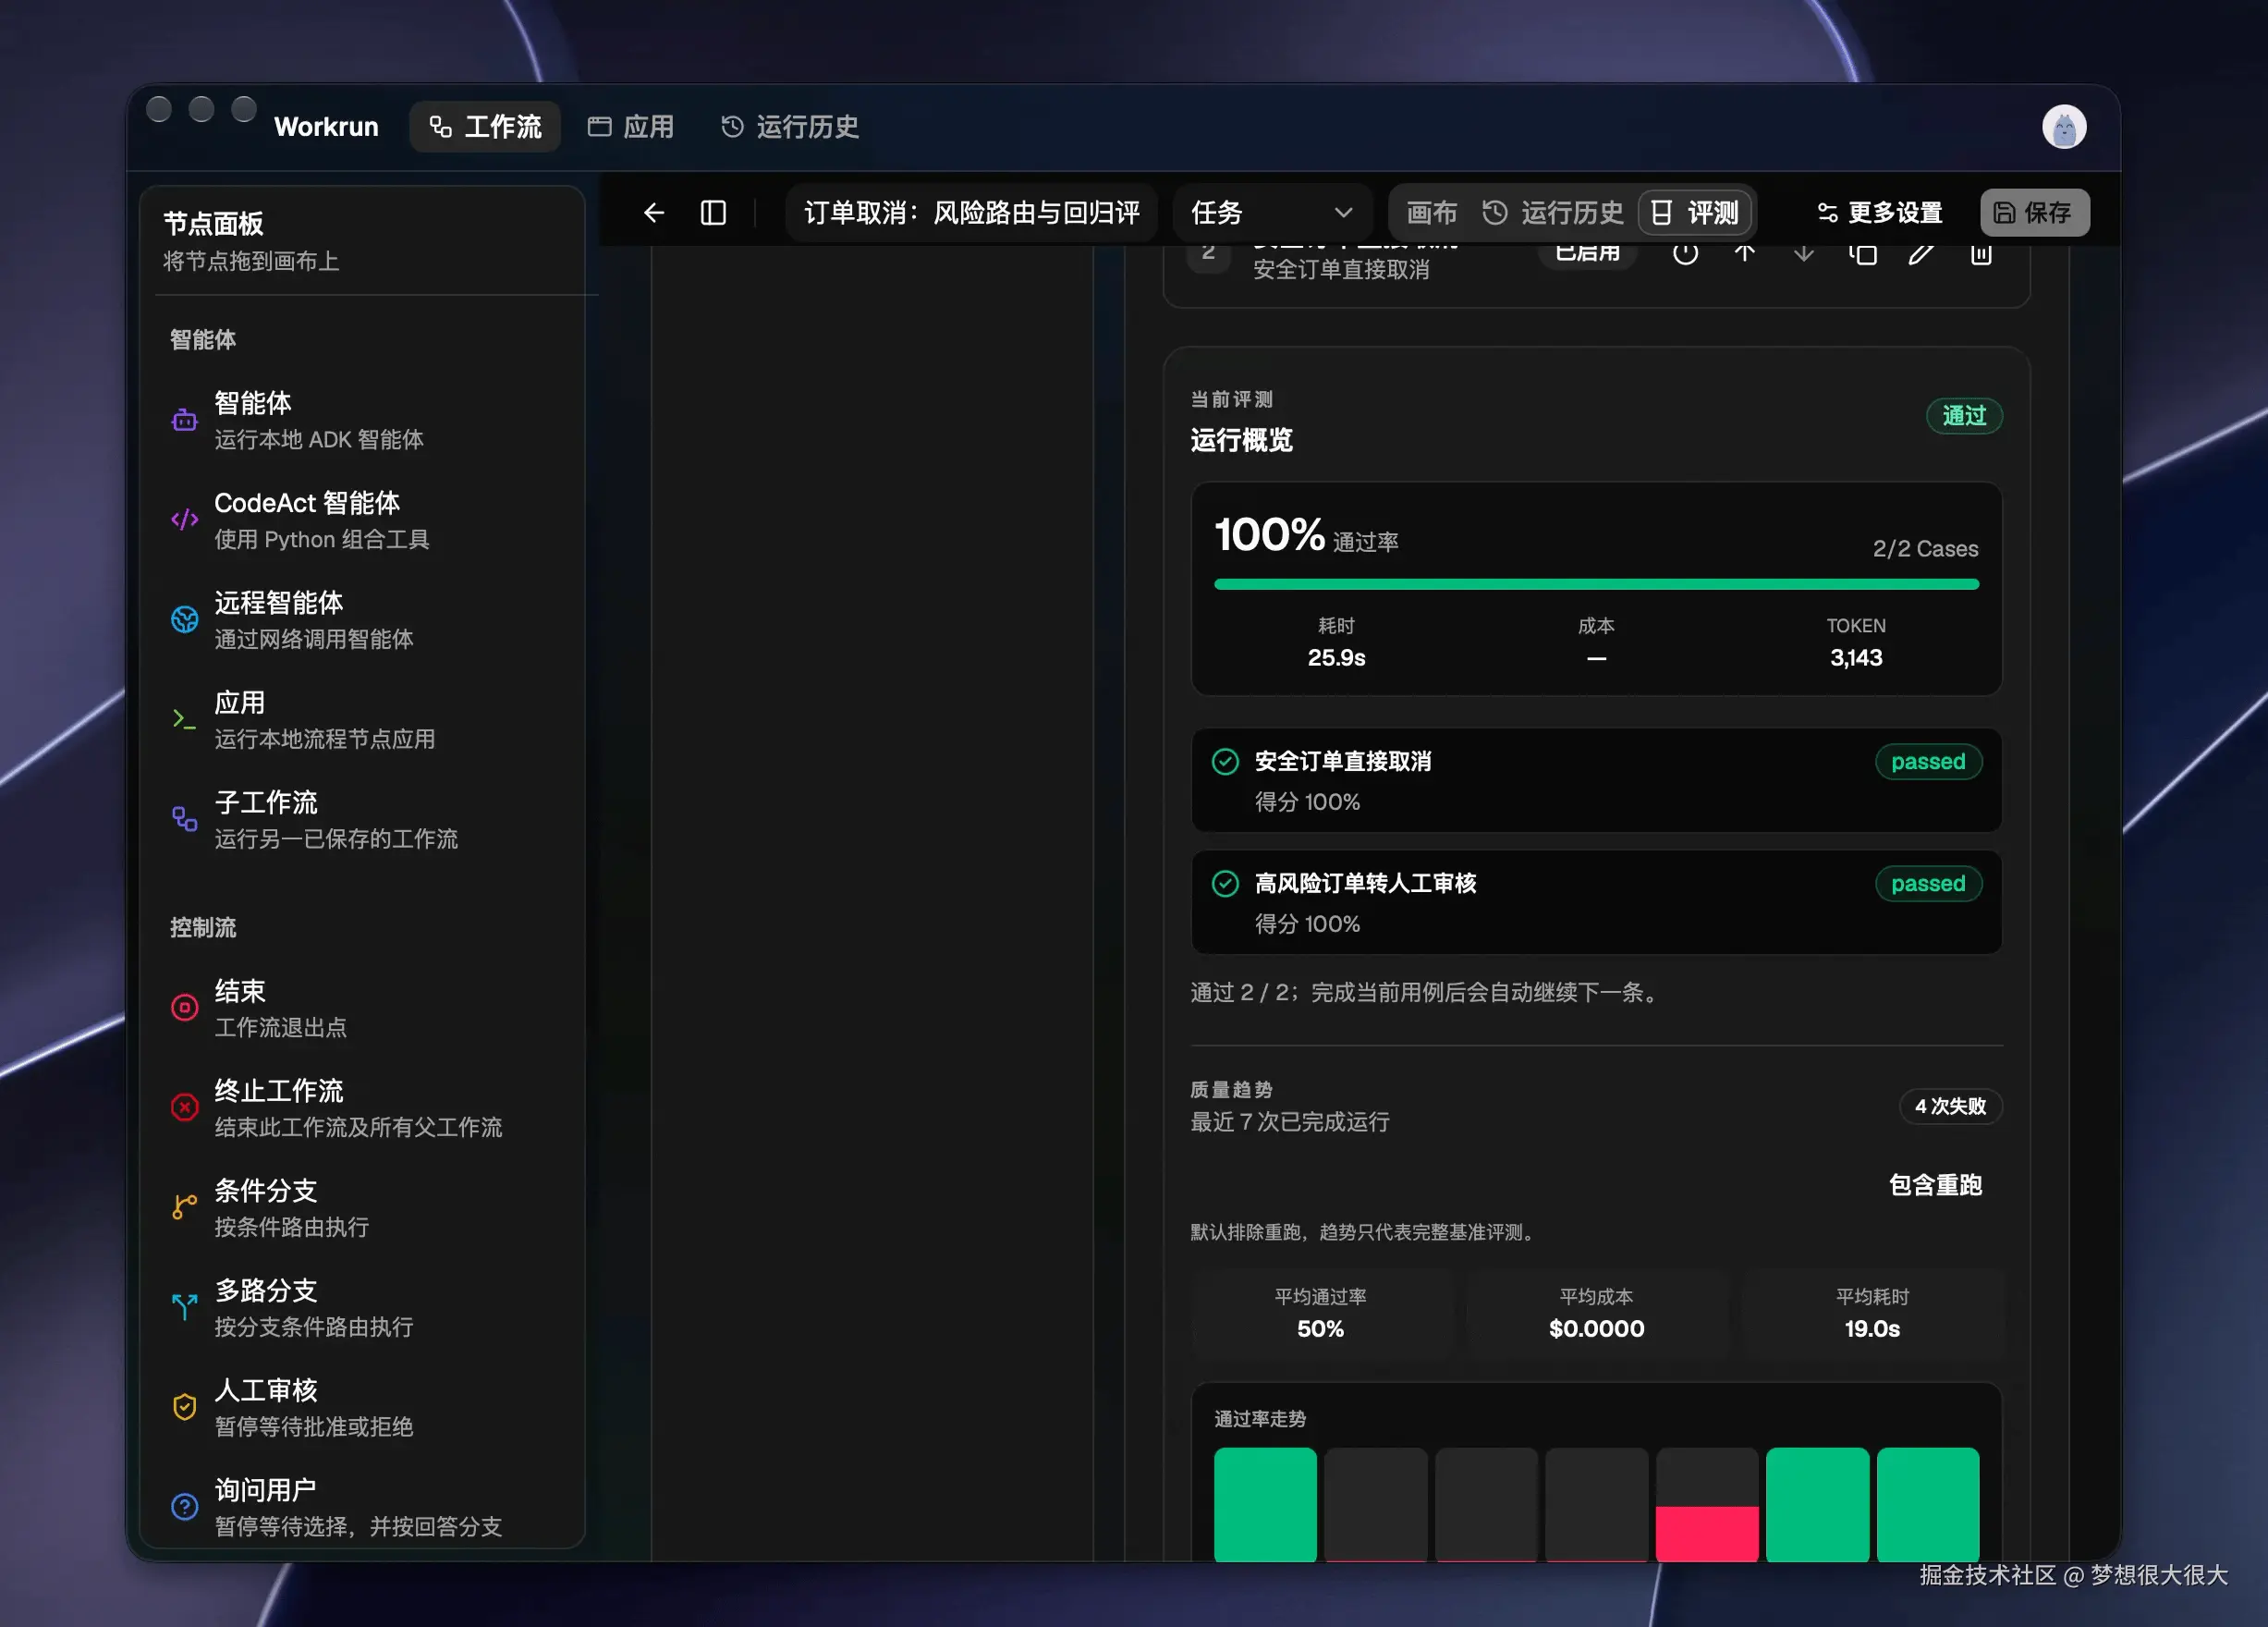Click the red pass-rate trend bar
Screen dimensions: 2268x1627
[x=1707, y=1534]
